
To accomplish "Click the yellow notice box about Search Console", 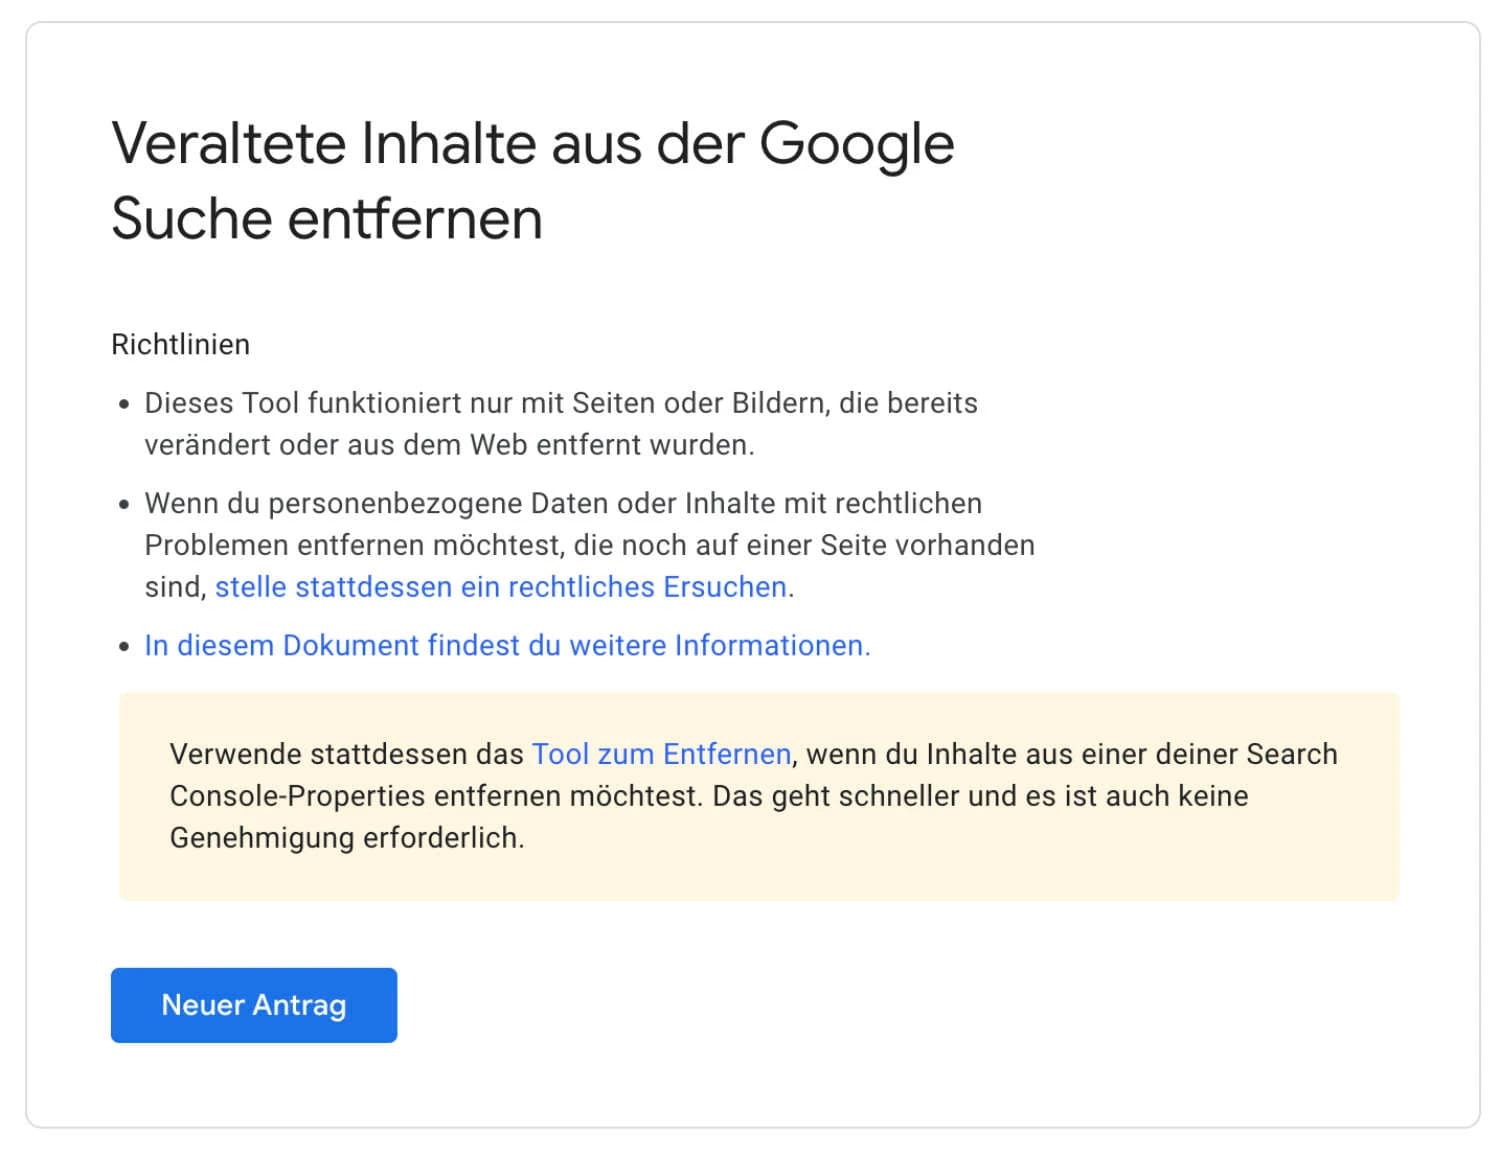I will click(x=760, y=795).
